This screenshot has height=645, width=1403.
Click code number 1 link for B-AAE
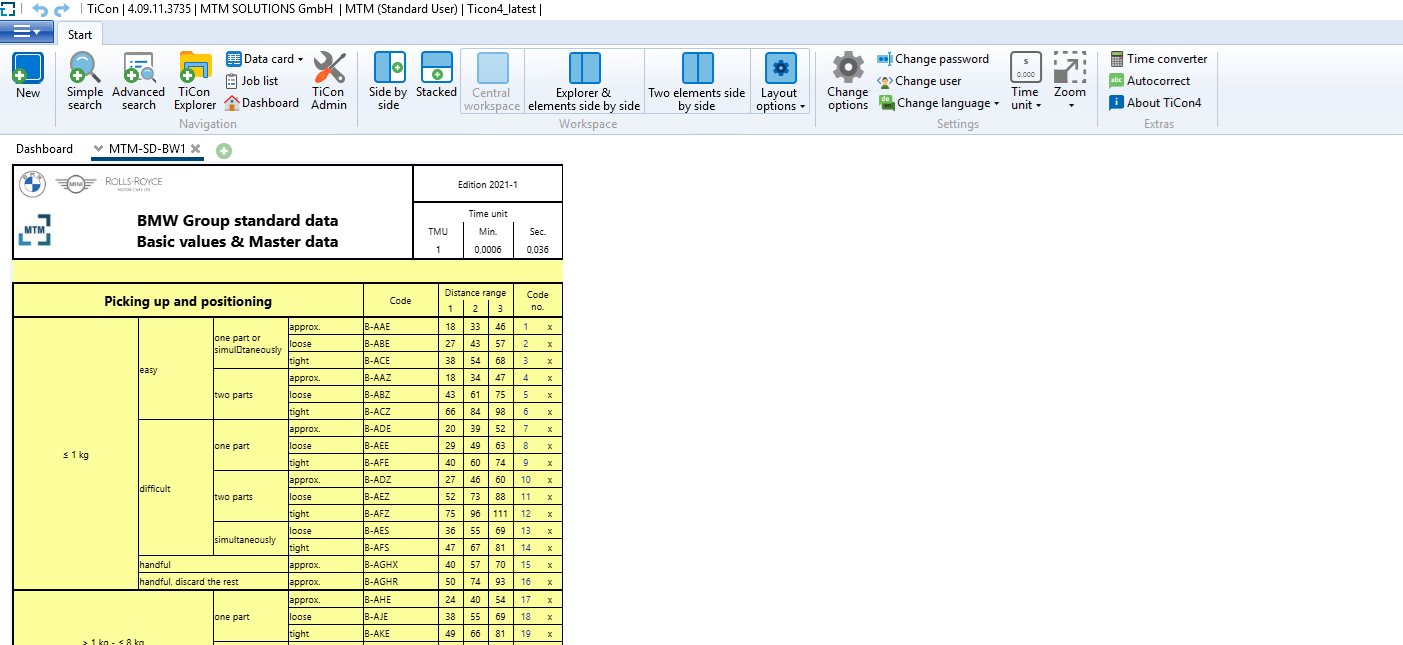[526, 327]
